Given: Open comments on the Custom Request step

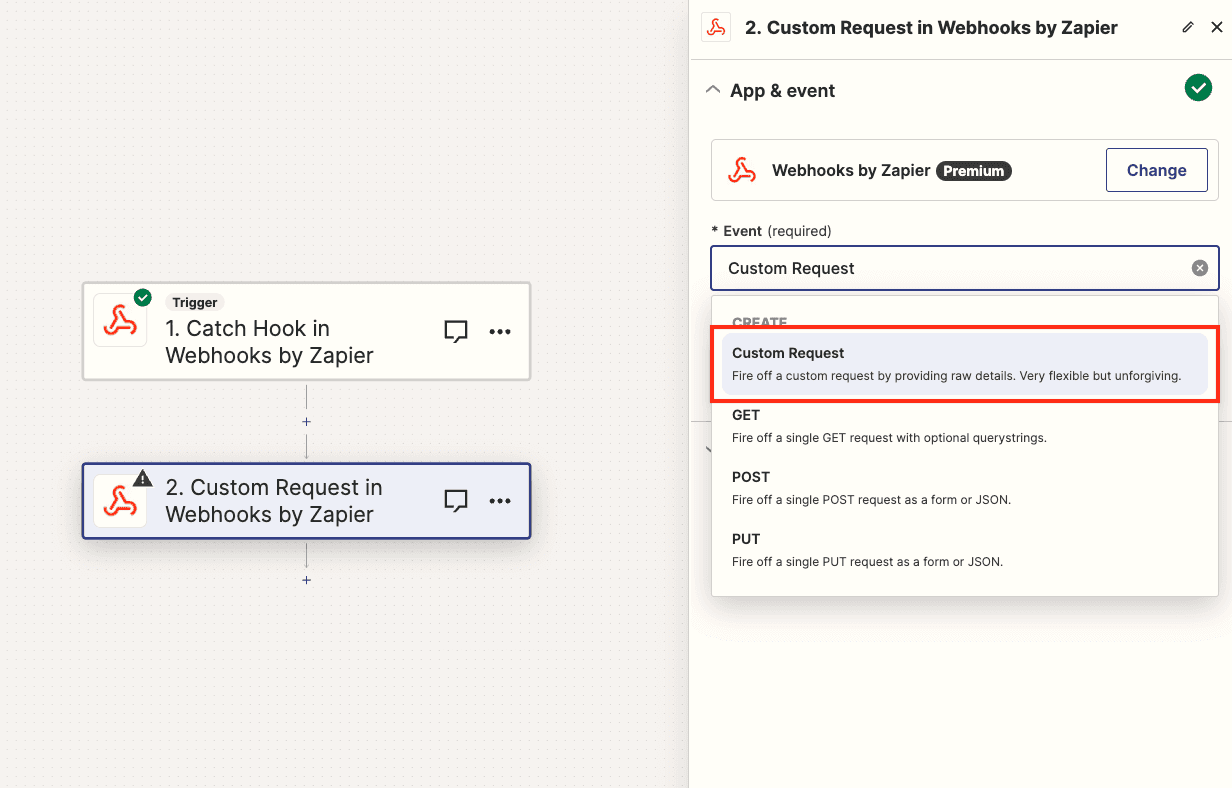Looking at the screenshot, I should 456,501.
